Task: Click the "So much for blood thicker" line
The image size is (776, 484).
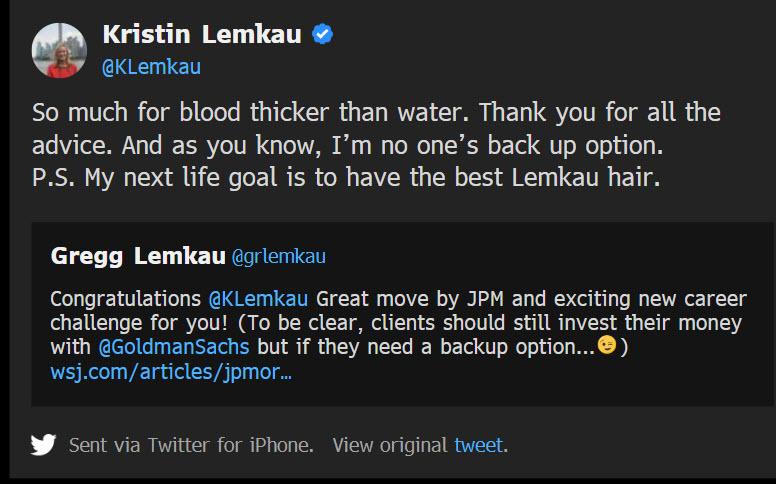Action: coord(230,112)
